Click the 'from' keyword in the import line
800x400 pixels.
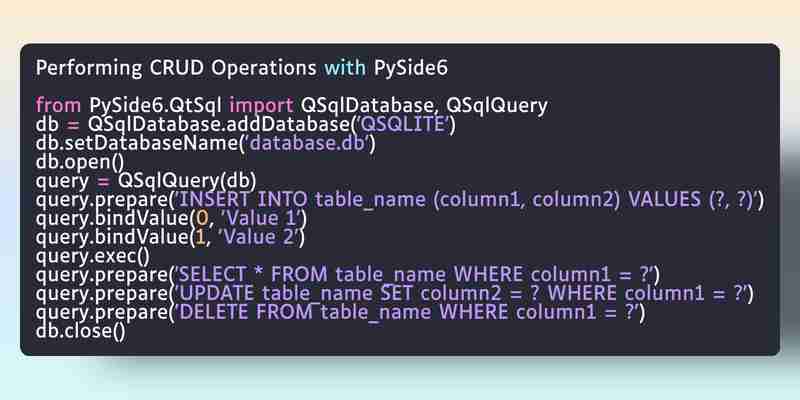58,105
